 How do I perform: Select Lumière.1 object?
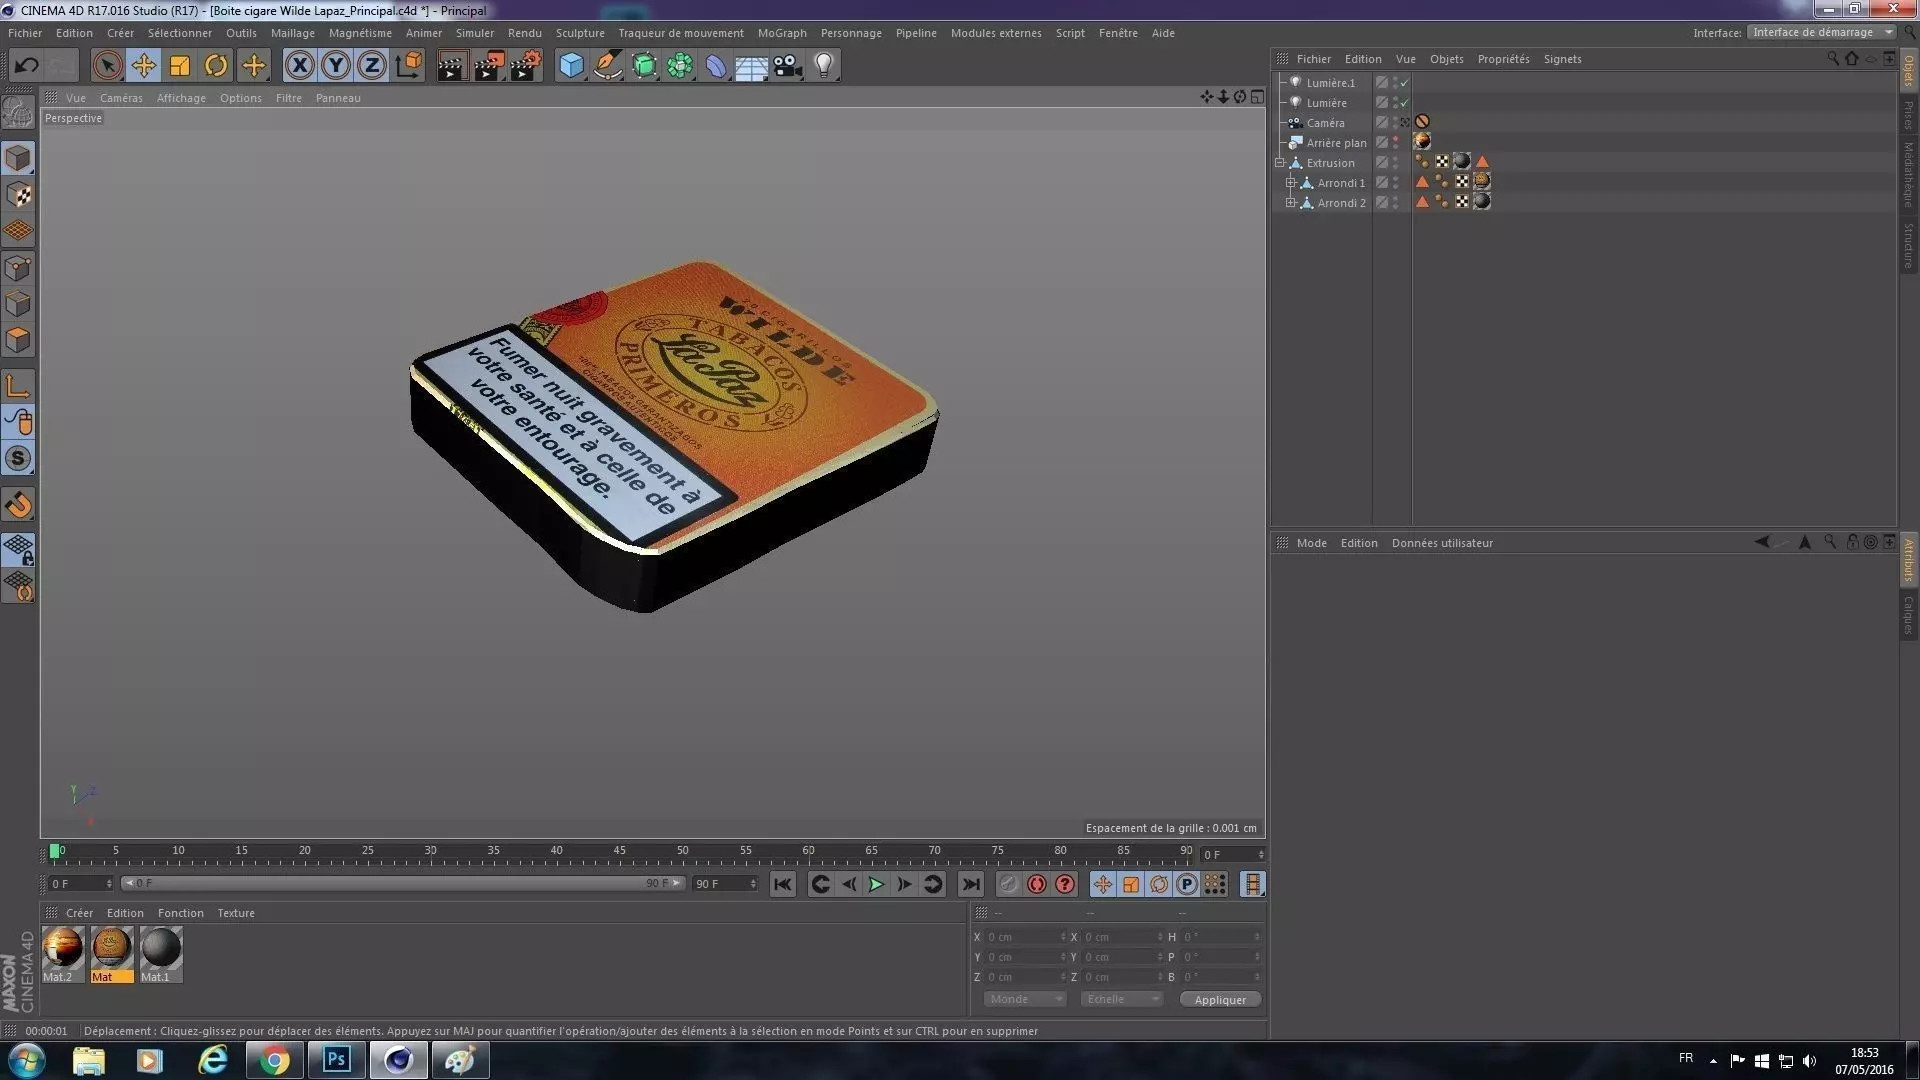click(x=1330, y=83)
